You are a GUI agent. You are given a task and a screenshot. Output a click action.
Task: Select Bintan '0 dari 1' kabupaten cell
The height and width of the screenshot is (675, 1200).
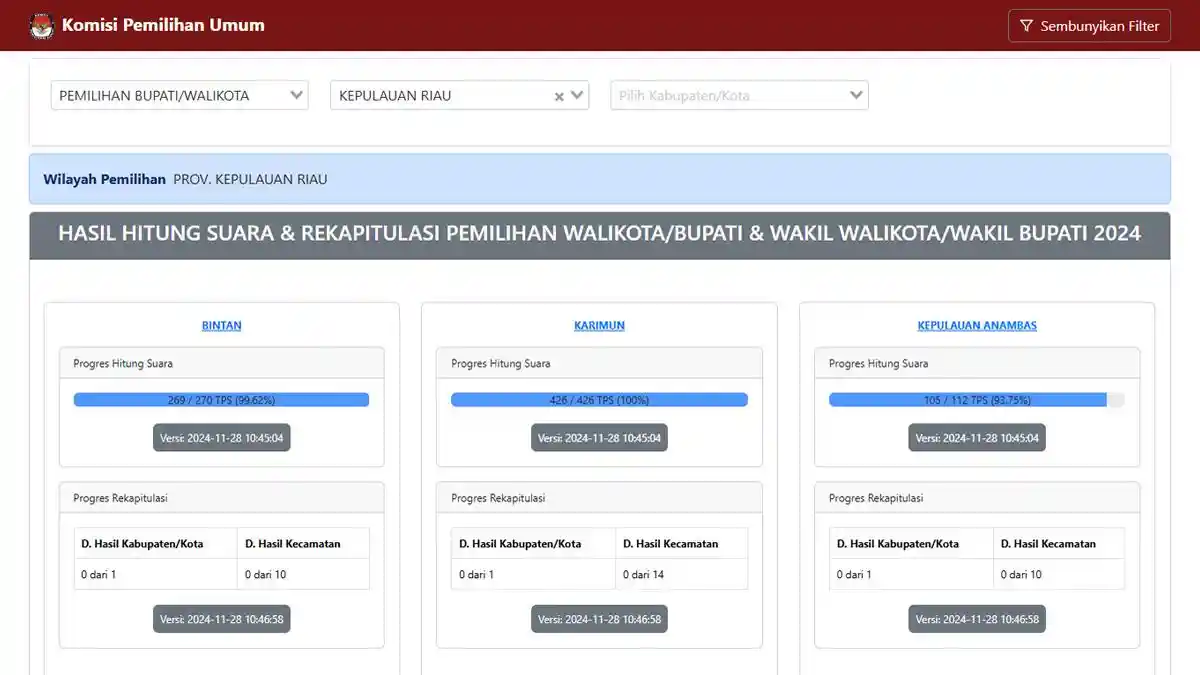[x=156, y=574]
